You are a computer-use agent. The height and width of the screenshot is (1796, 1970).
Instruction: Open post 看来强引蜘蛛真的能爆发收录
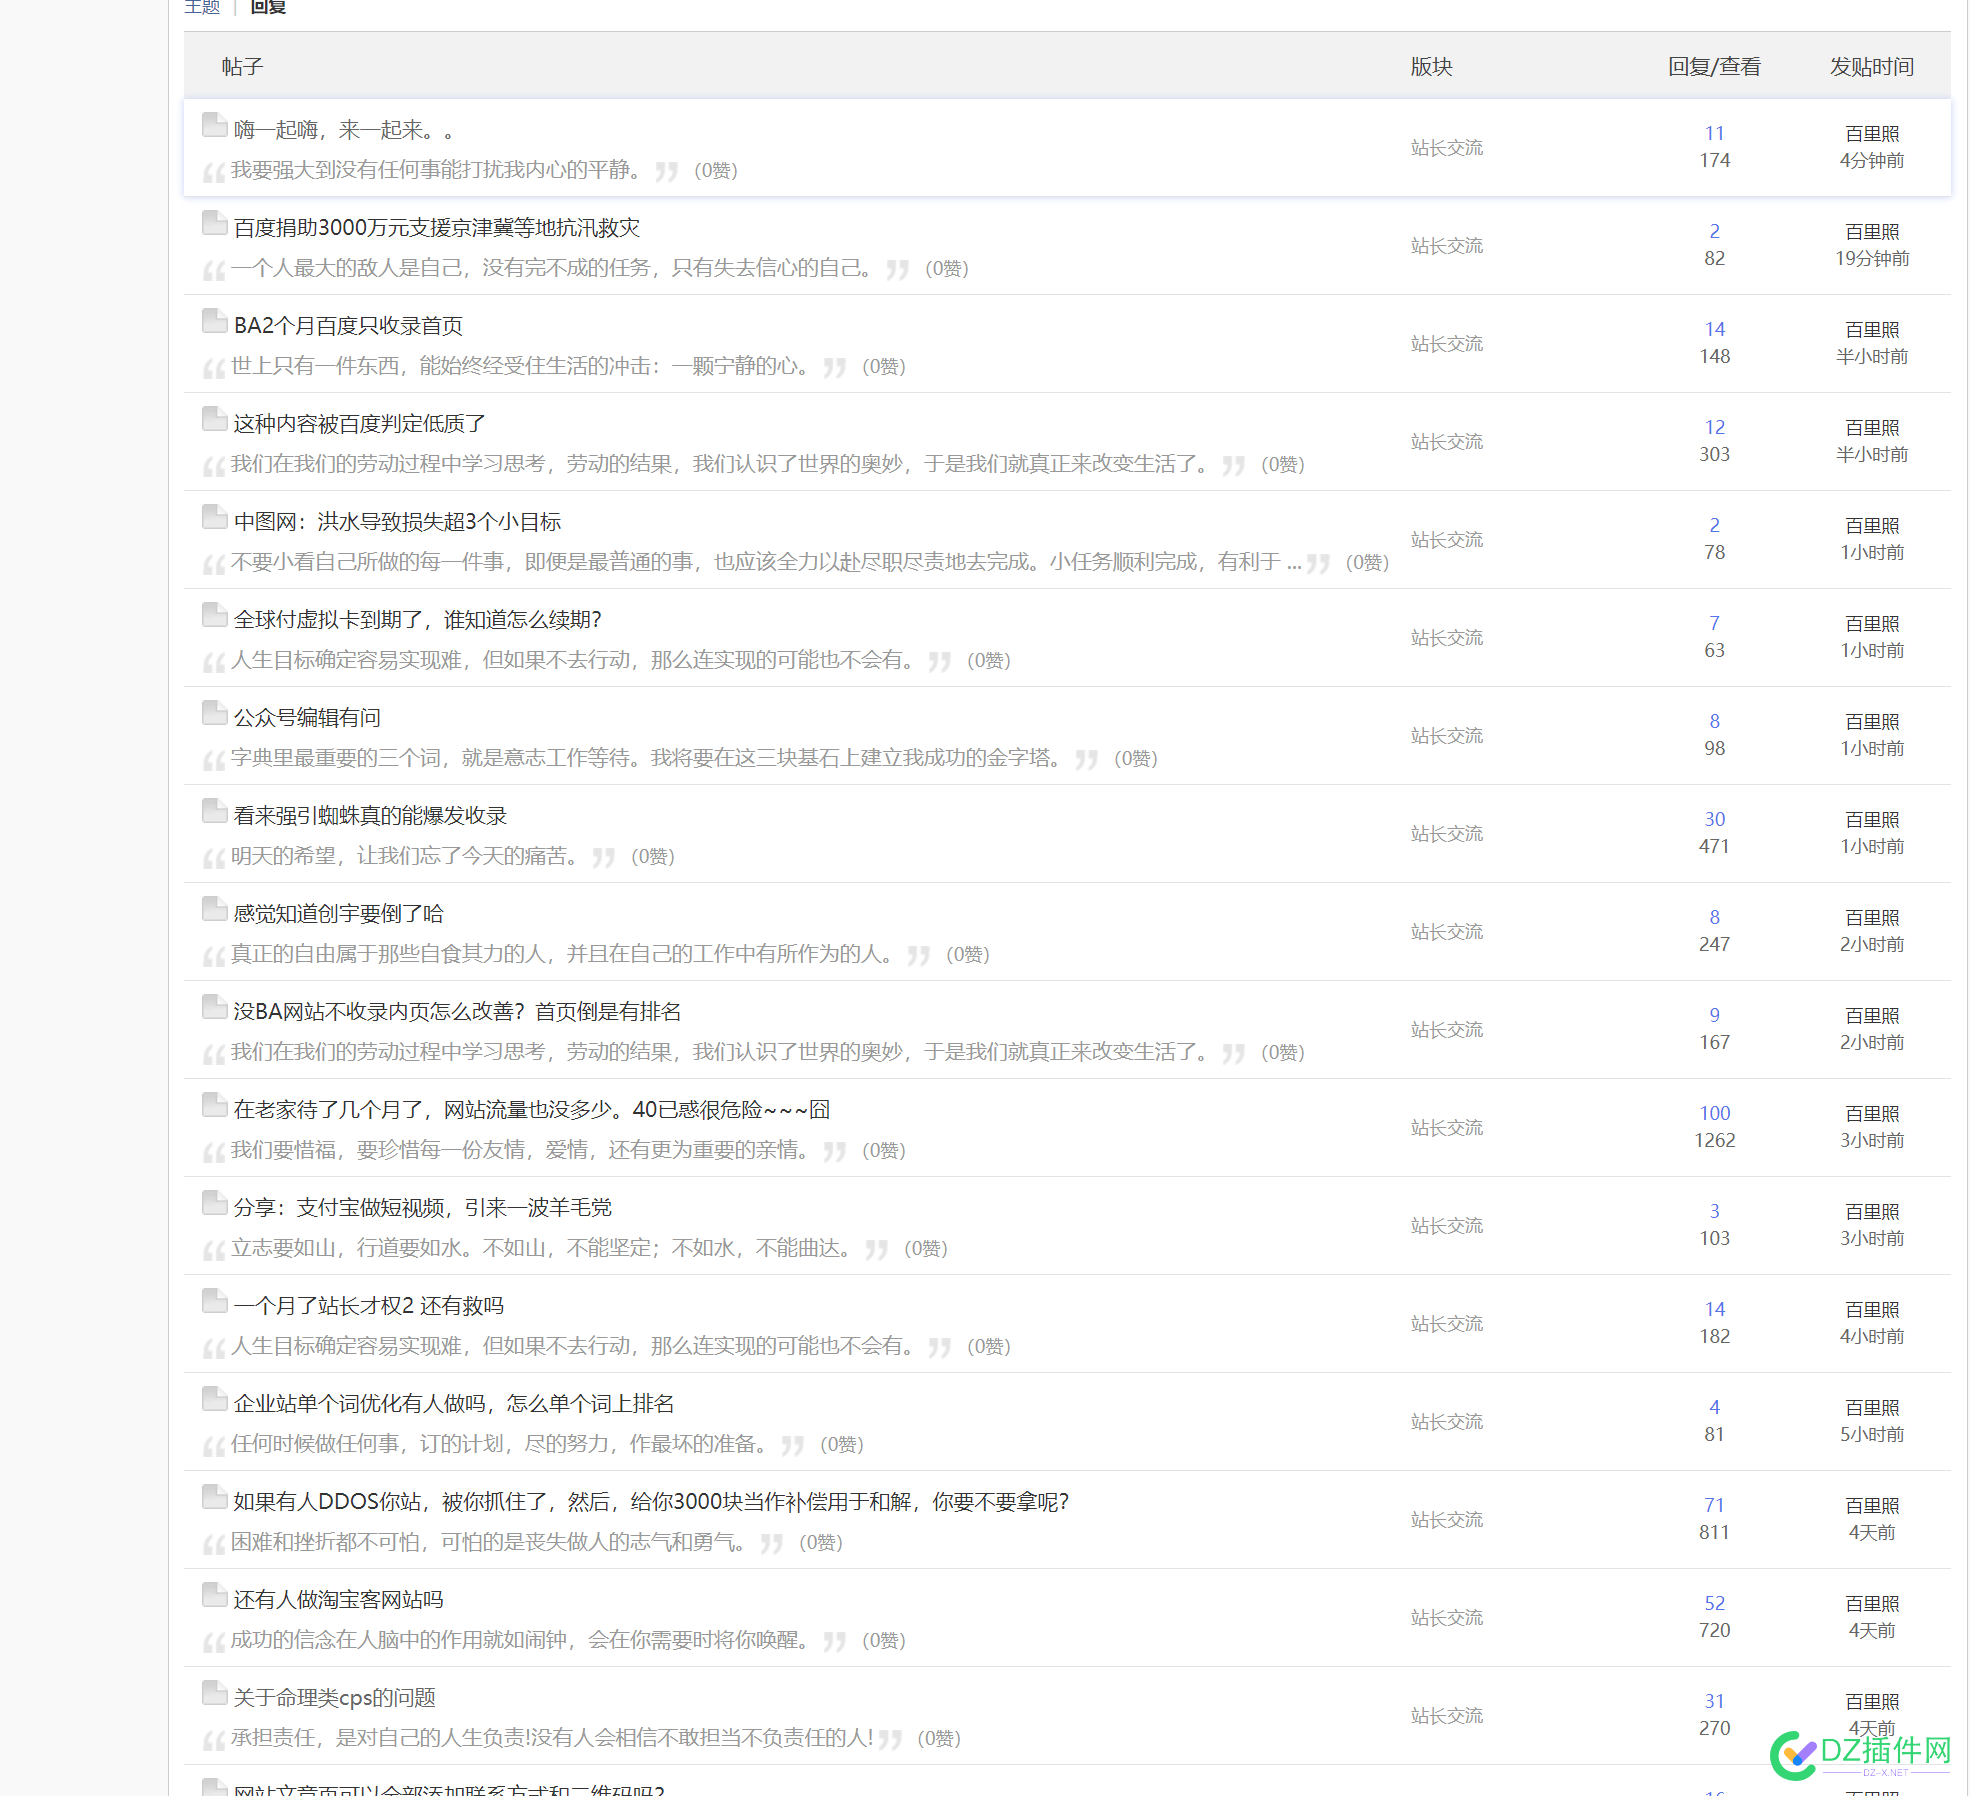tap(370, 816)
